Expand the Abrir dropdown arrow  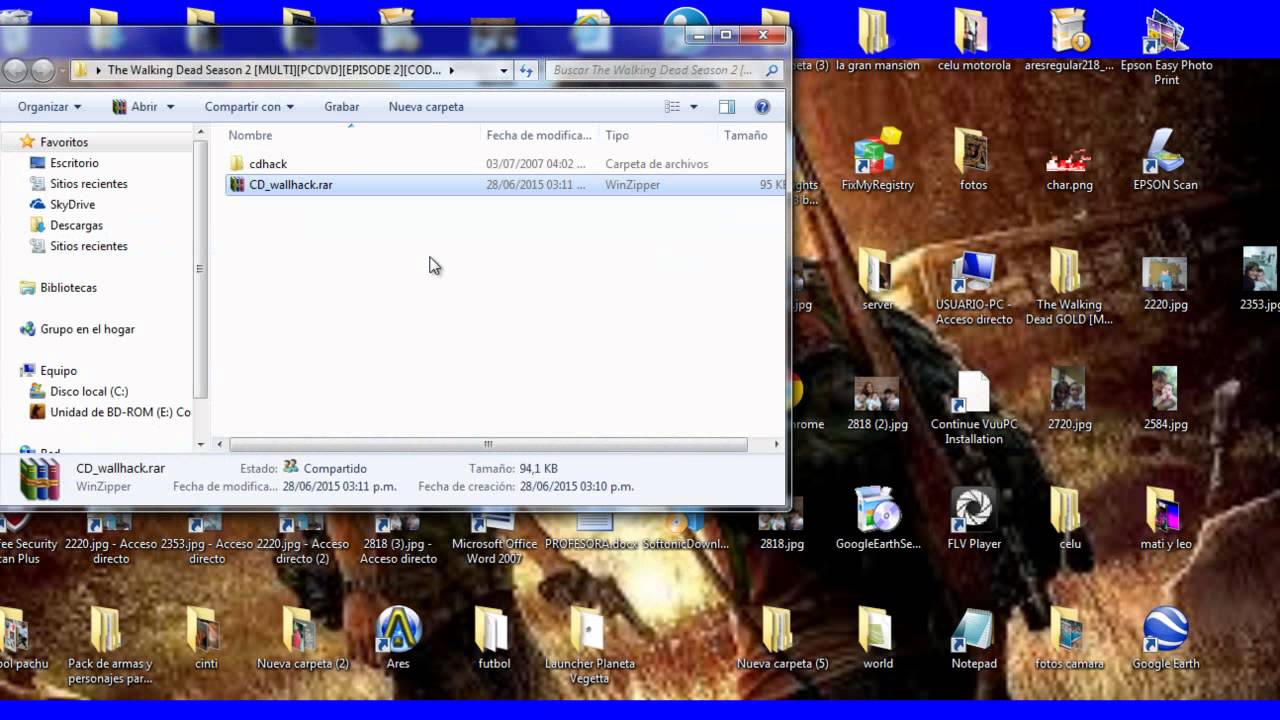(x=170, y=107)
